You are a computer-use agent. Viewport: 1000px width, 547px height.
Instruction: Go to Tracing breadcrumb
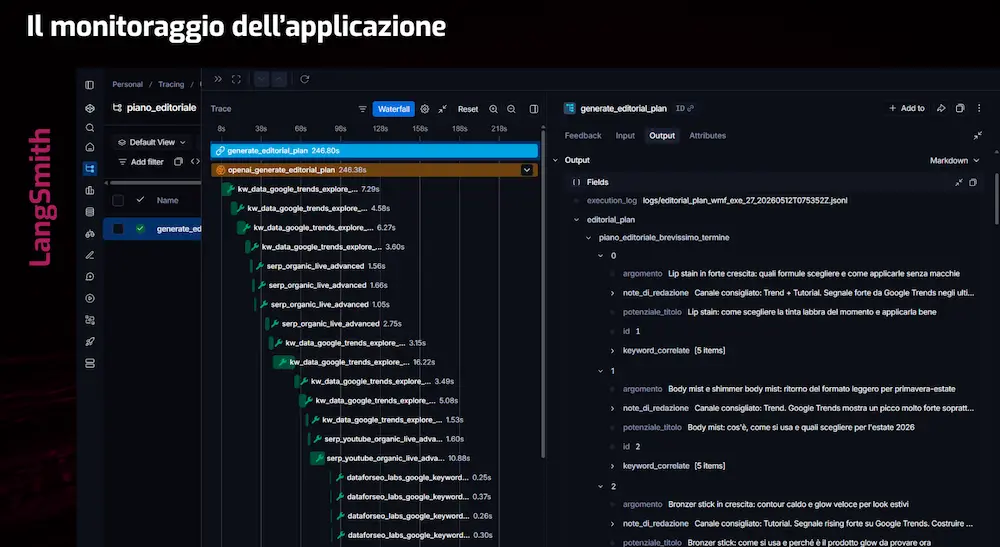tap(171, 84)
